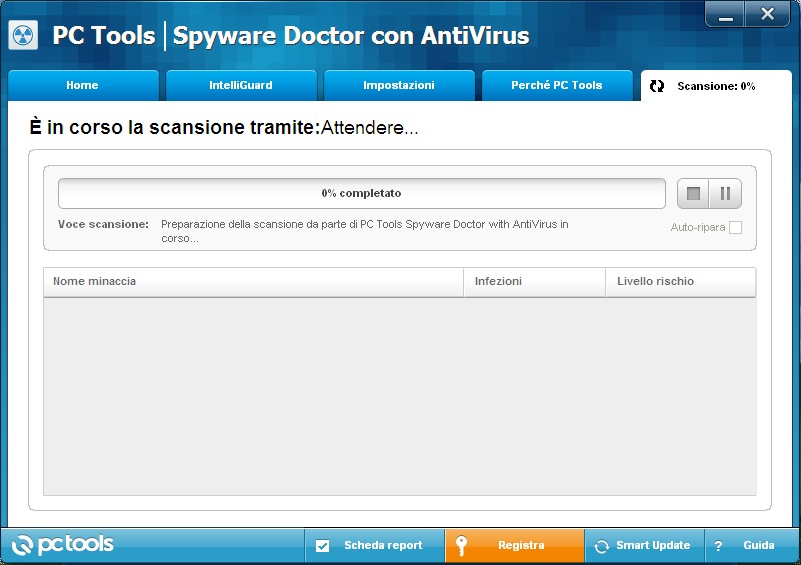This screenshot has width=801, height=565.
Task: Toggle the Scheda report checkbox
Action: point(322,546)
